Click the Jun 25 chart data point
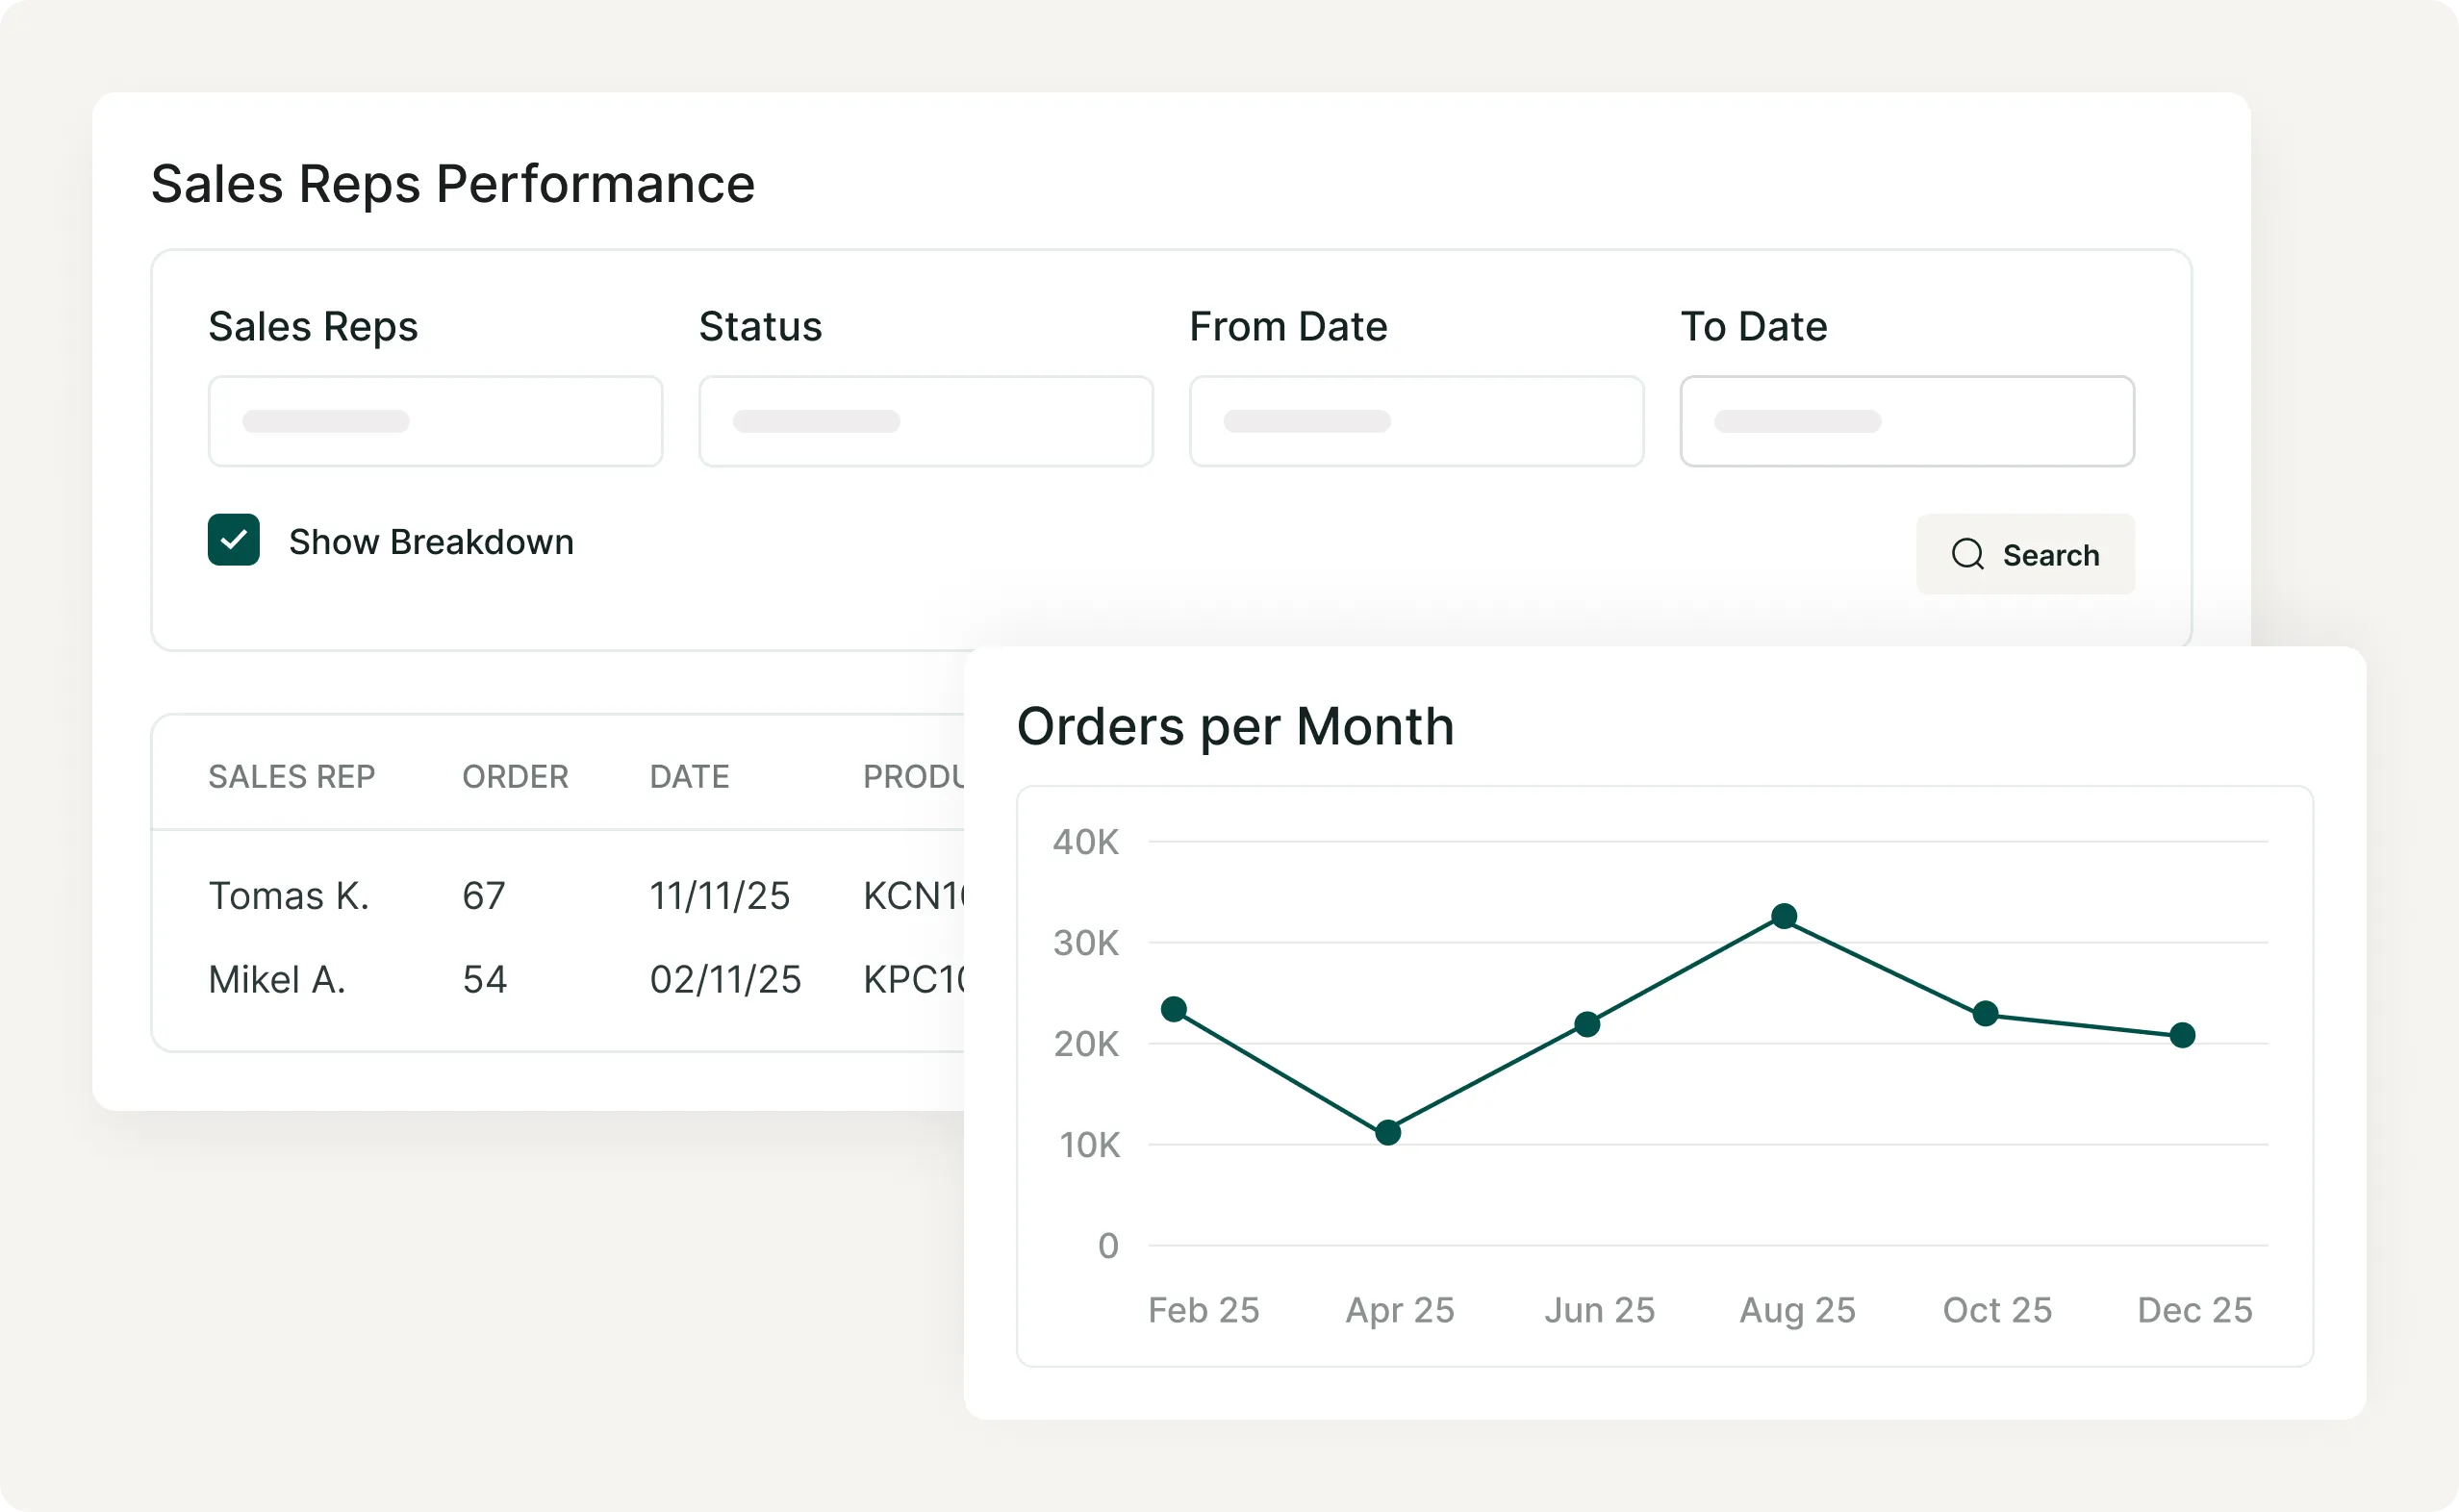This screenshot has width=2459, height=1512. (1587, 1024)
